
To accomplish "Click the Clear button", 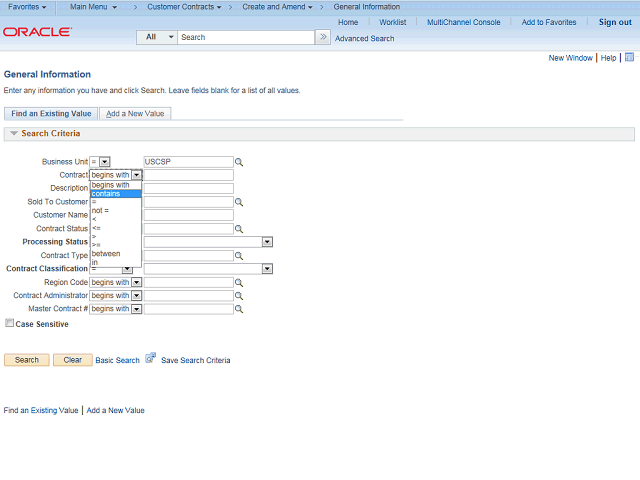I will pyautogui.click(x=73, y=360).
